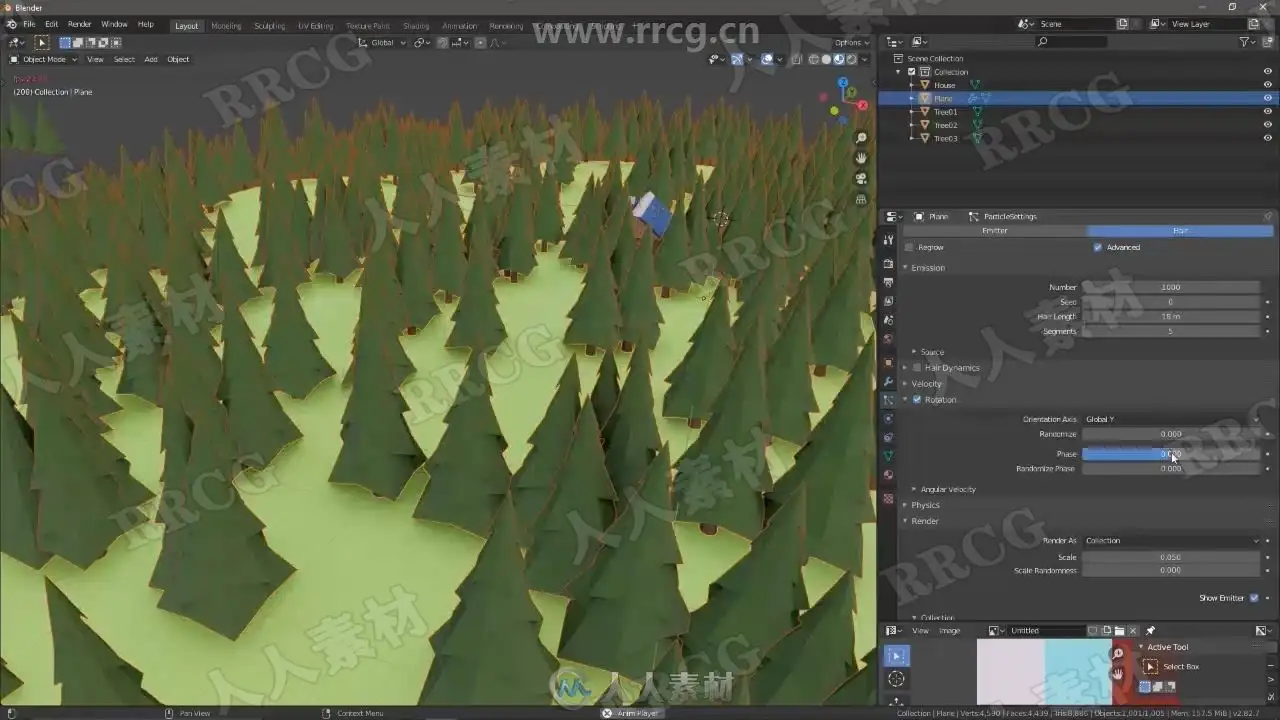Open the Global transform orientation dropdown
This screenshot has height=720, width=1280.
coord(383,43)
